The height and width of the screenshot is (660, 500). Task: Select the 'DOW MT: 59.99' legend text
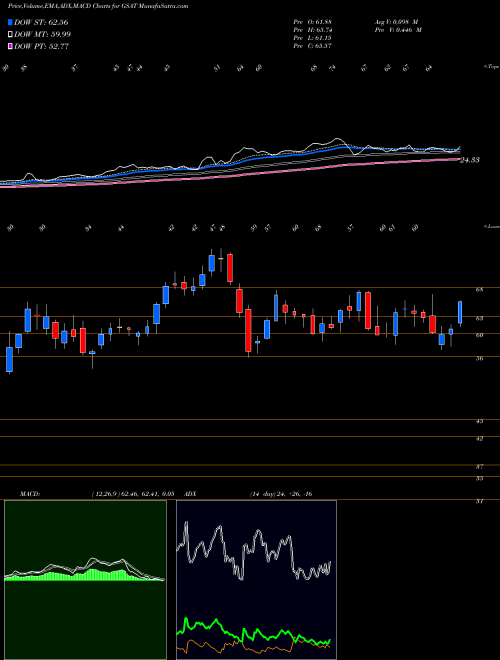tap(42, 35)
